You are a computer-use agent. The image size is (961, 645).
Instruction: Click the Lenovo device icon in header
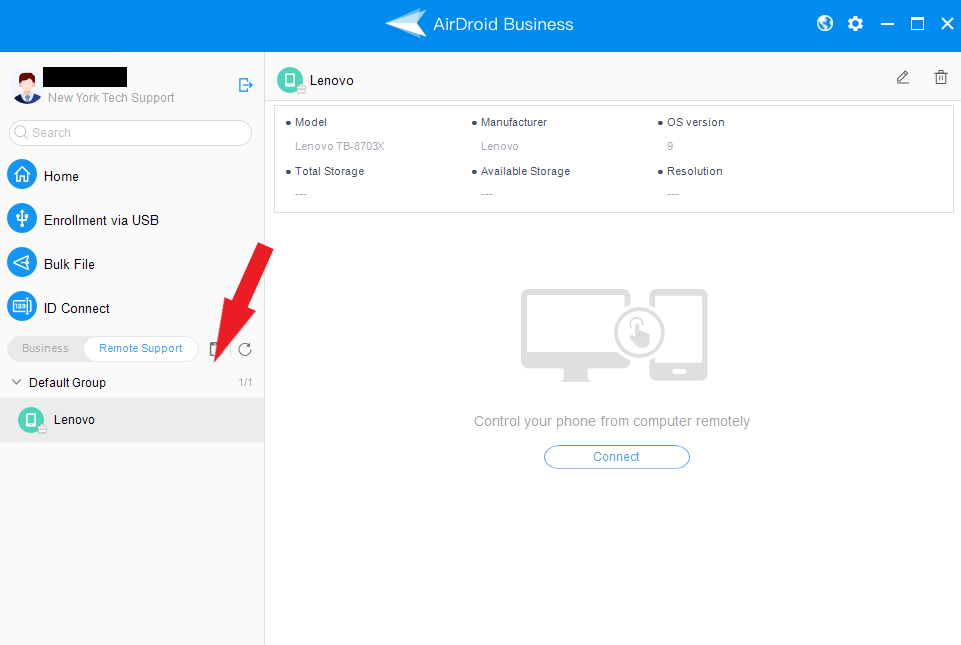click(290, 80)
